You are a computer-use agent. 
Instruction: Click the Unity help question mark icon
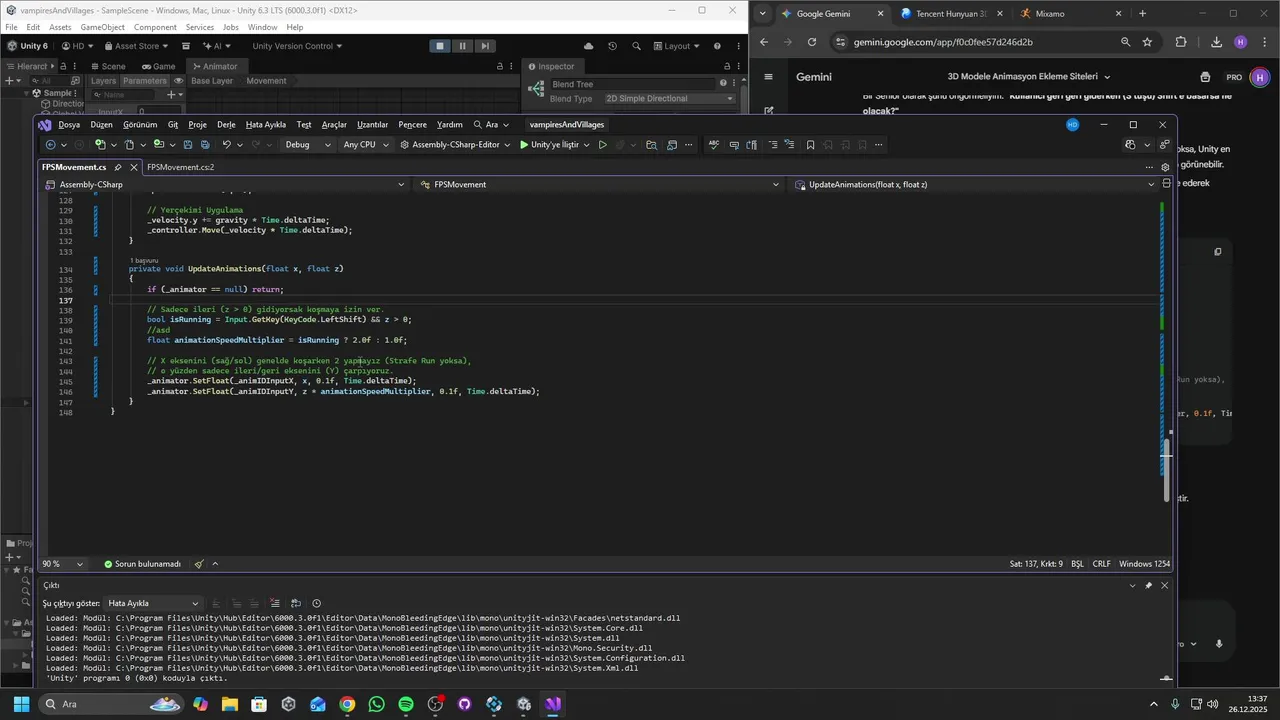click(717, 46)
